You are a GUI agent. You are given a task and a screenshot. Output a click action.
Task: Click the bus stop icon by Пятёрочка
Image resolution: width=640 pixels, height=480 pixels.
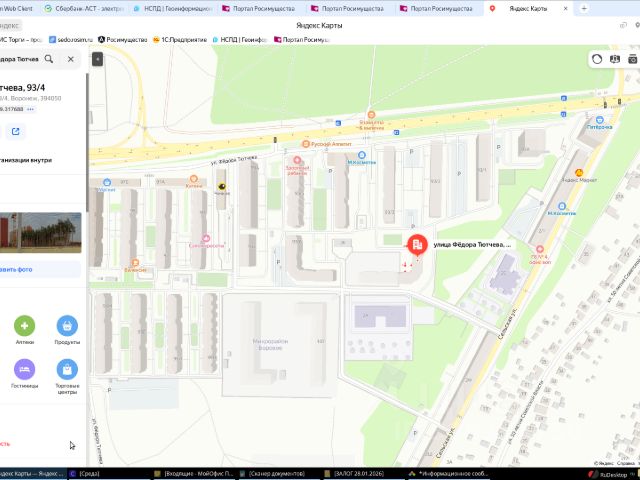pyautogui.click(x=564, y=115)
